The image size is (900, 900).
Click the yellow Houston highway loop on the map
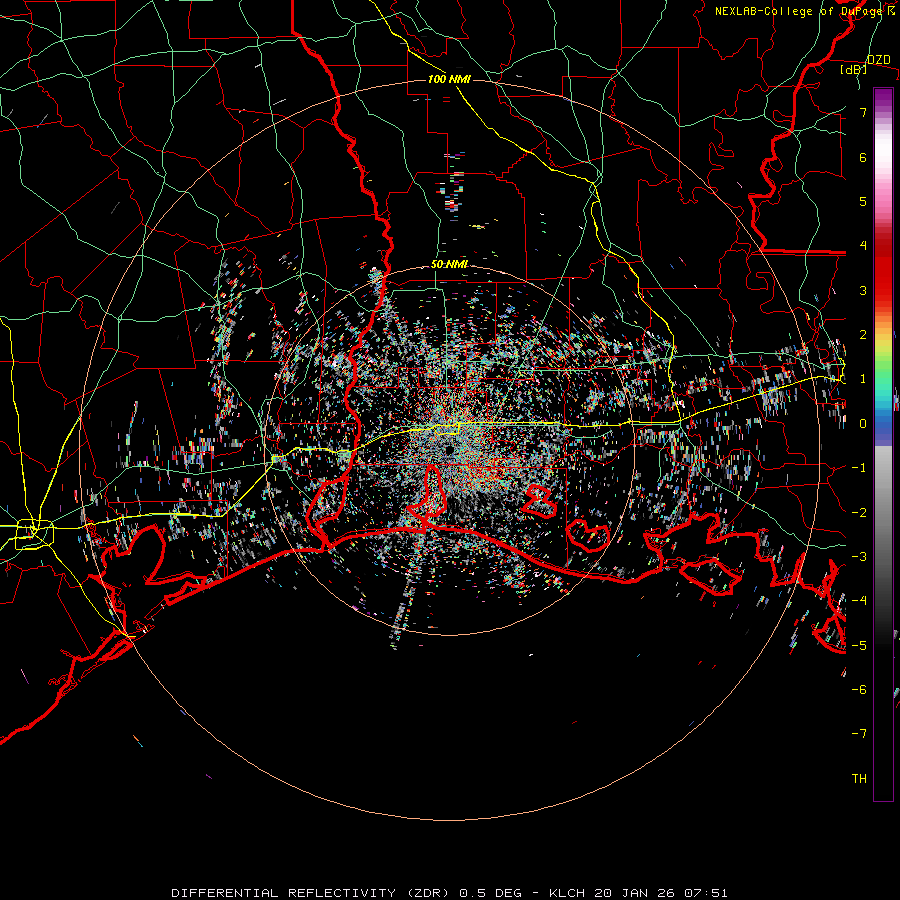point(34,533)
